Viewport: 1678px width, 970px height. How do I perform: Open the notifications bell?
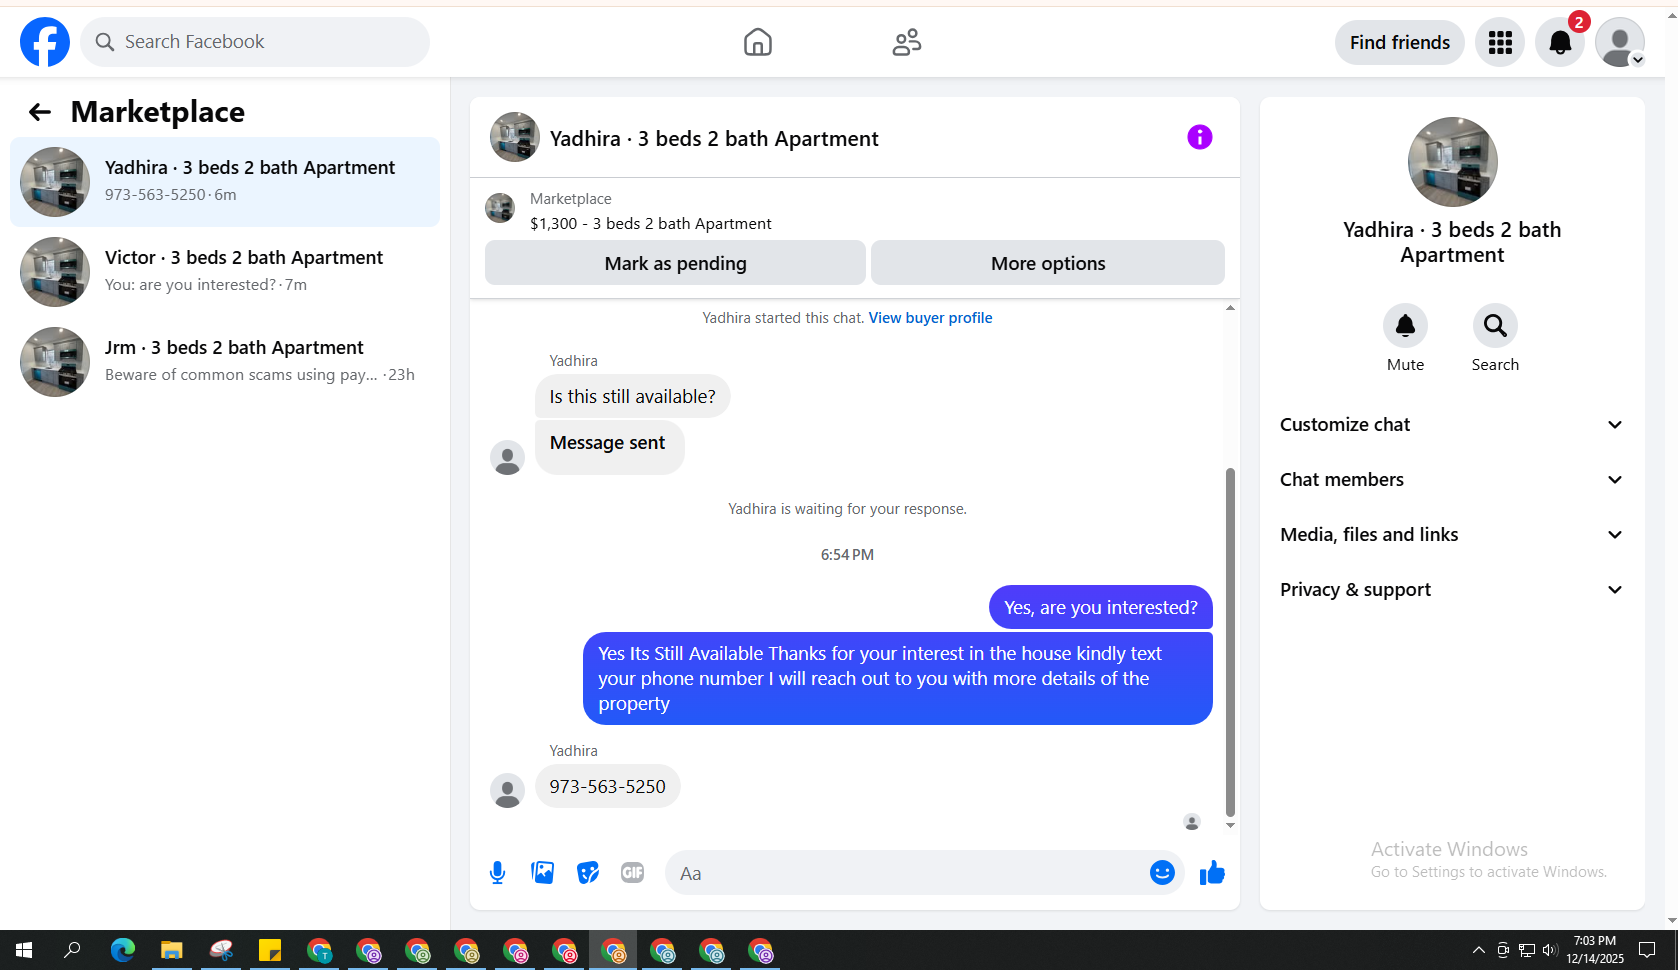[x=1560, y=42]
